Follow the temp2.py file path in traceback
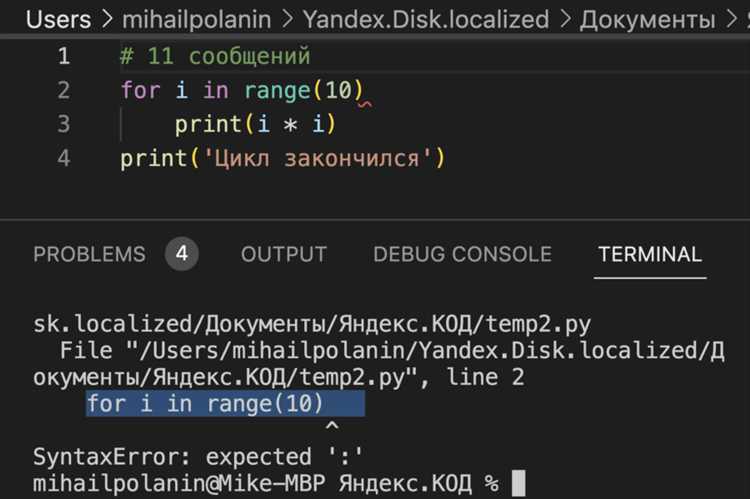This screenshot has width=750, height=499. tap(378, 364)
